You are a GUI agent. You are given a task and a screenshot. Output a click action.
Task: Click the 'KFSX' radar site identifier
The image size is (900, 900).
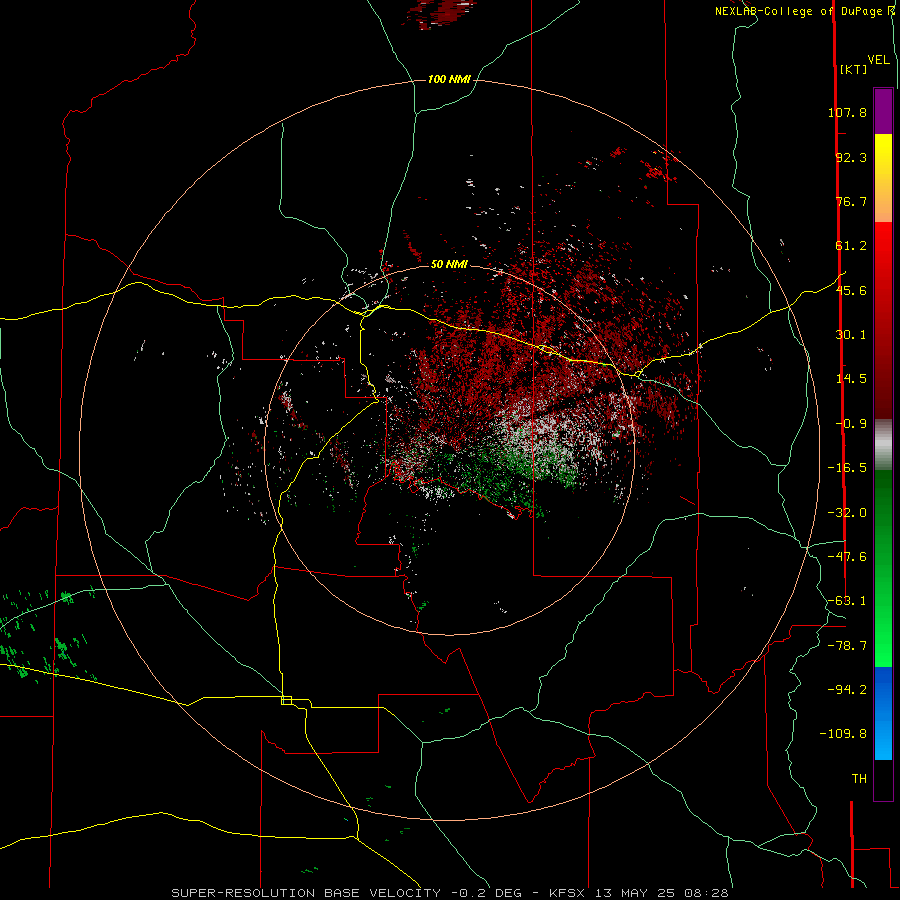coord(568,893)
